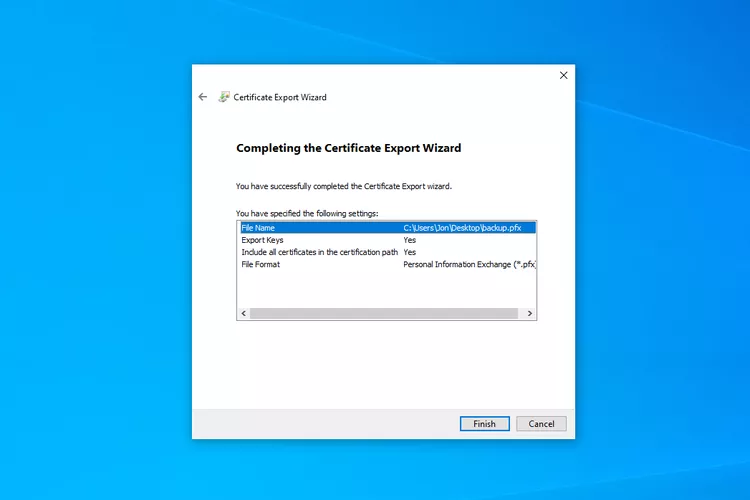Click the empty area in settings list
This screenshot has width=750, height=500.
point(386,290)
